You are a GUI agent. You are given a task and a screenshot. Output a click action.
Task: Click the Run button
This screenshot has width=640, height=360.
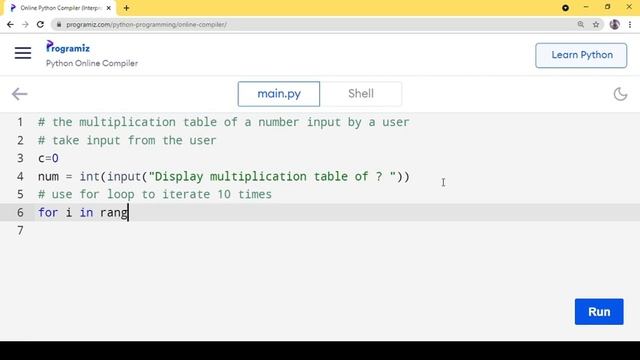(x=599, y=311)
